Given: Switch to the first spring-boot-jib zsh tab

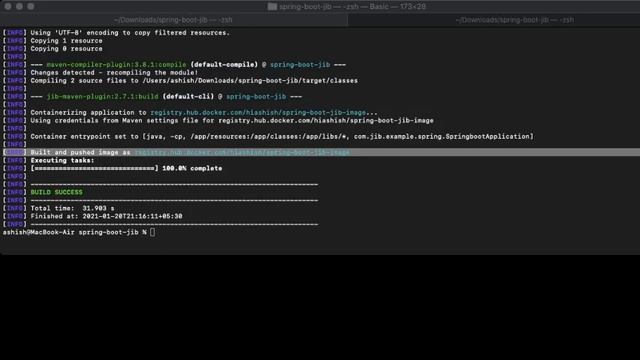Looking at the screenshot, I should [x=173, y=20].
